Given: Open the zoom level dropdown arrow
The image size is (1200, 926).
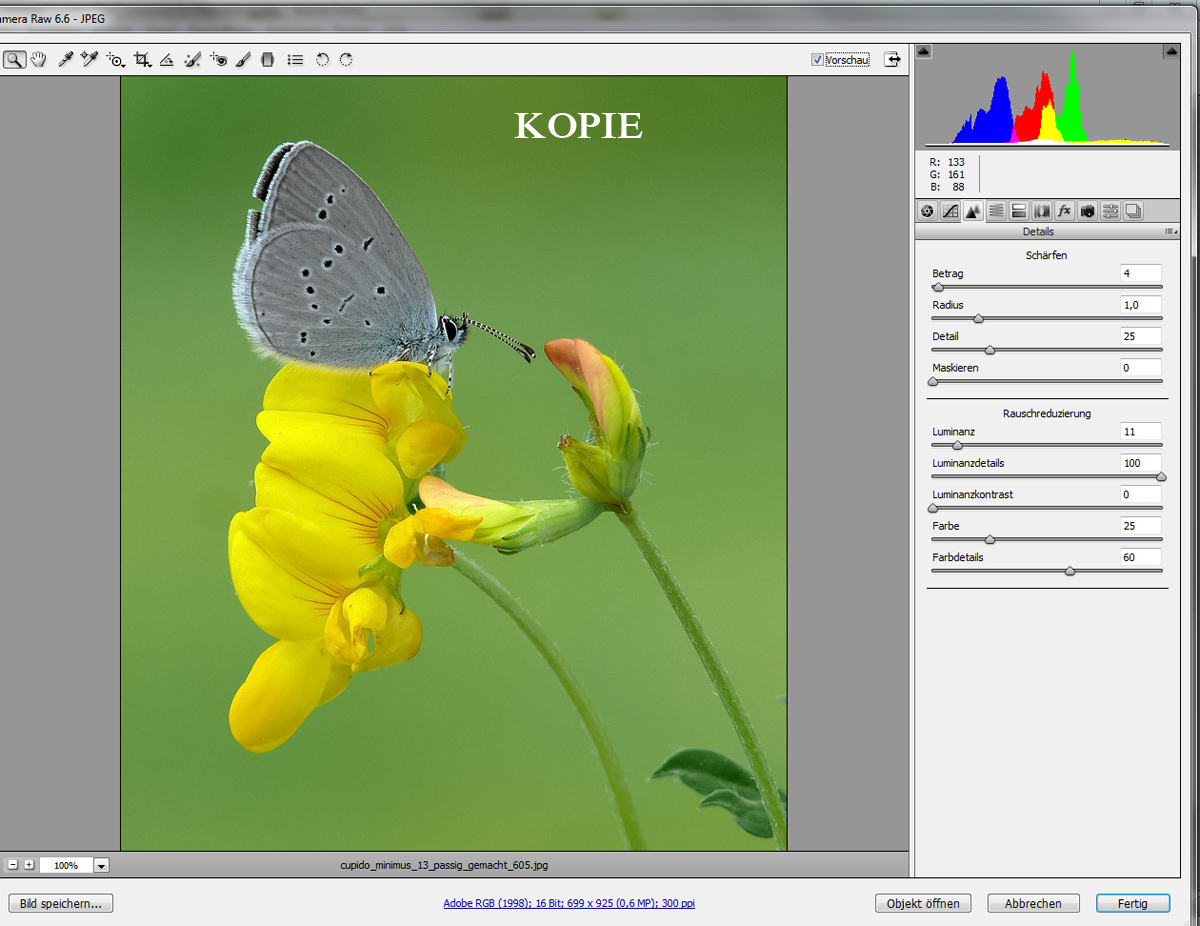Looking at the screenshot, I should (102, 865).
